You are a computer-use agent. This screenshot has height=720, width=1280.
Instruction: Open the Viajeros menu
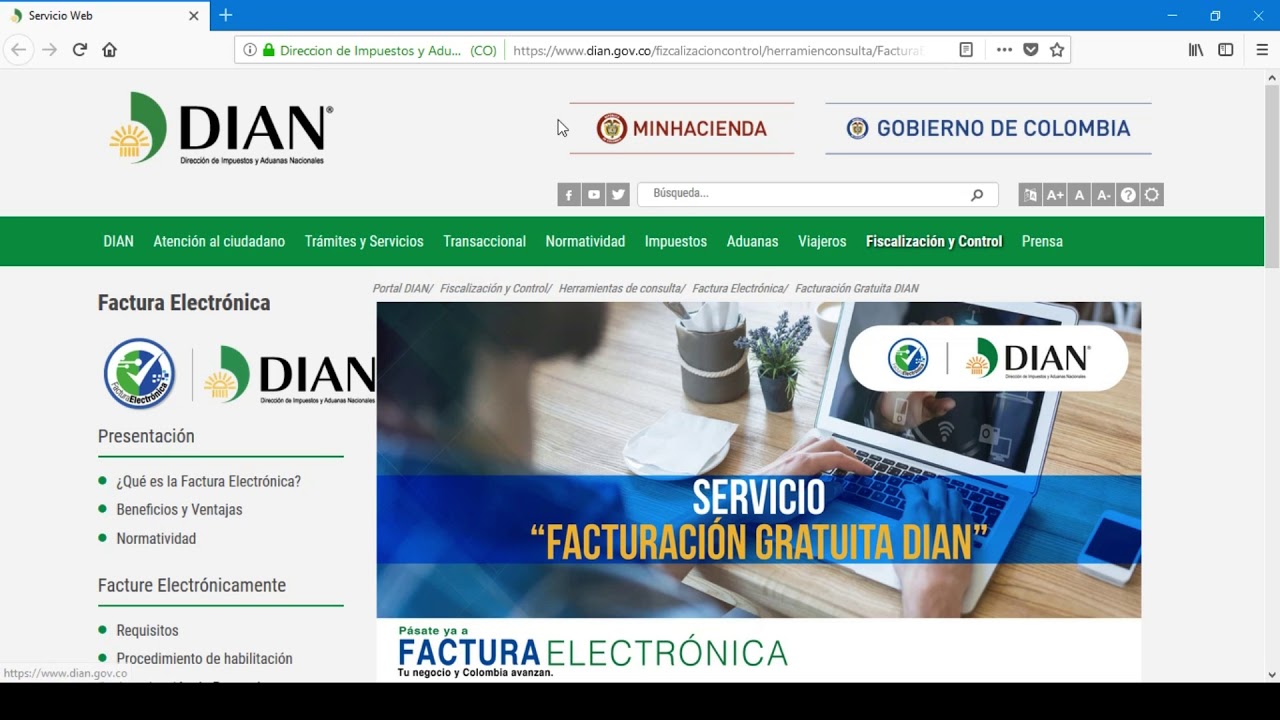822,241
